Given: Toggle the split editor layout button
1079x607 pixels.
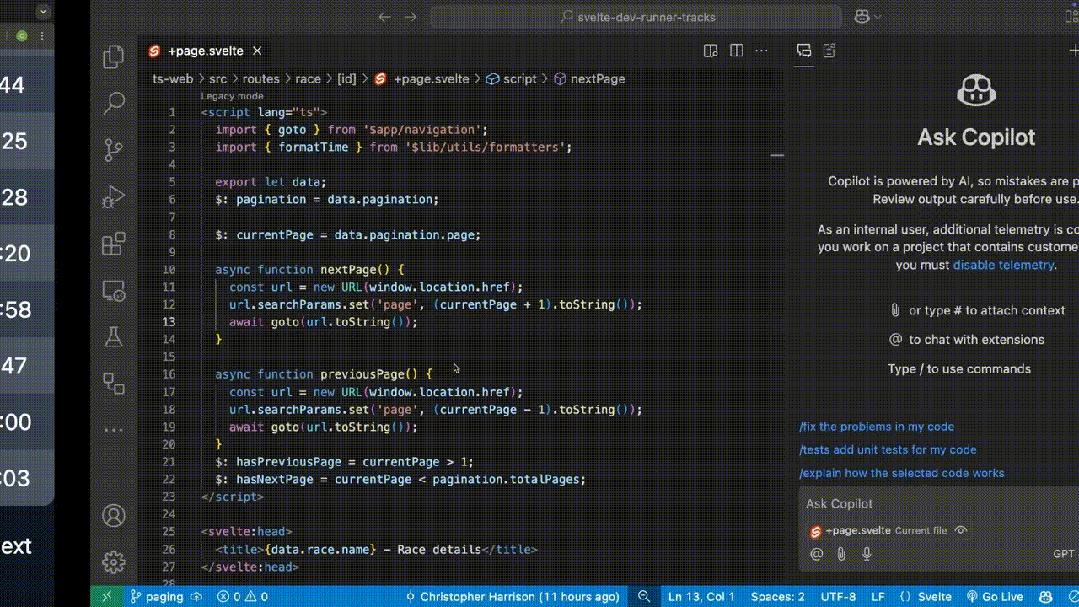Looking at the screenshot, I should [x=736, y=51].
